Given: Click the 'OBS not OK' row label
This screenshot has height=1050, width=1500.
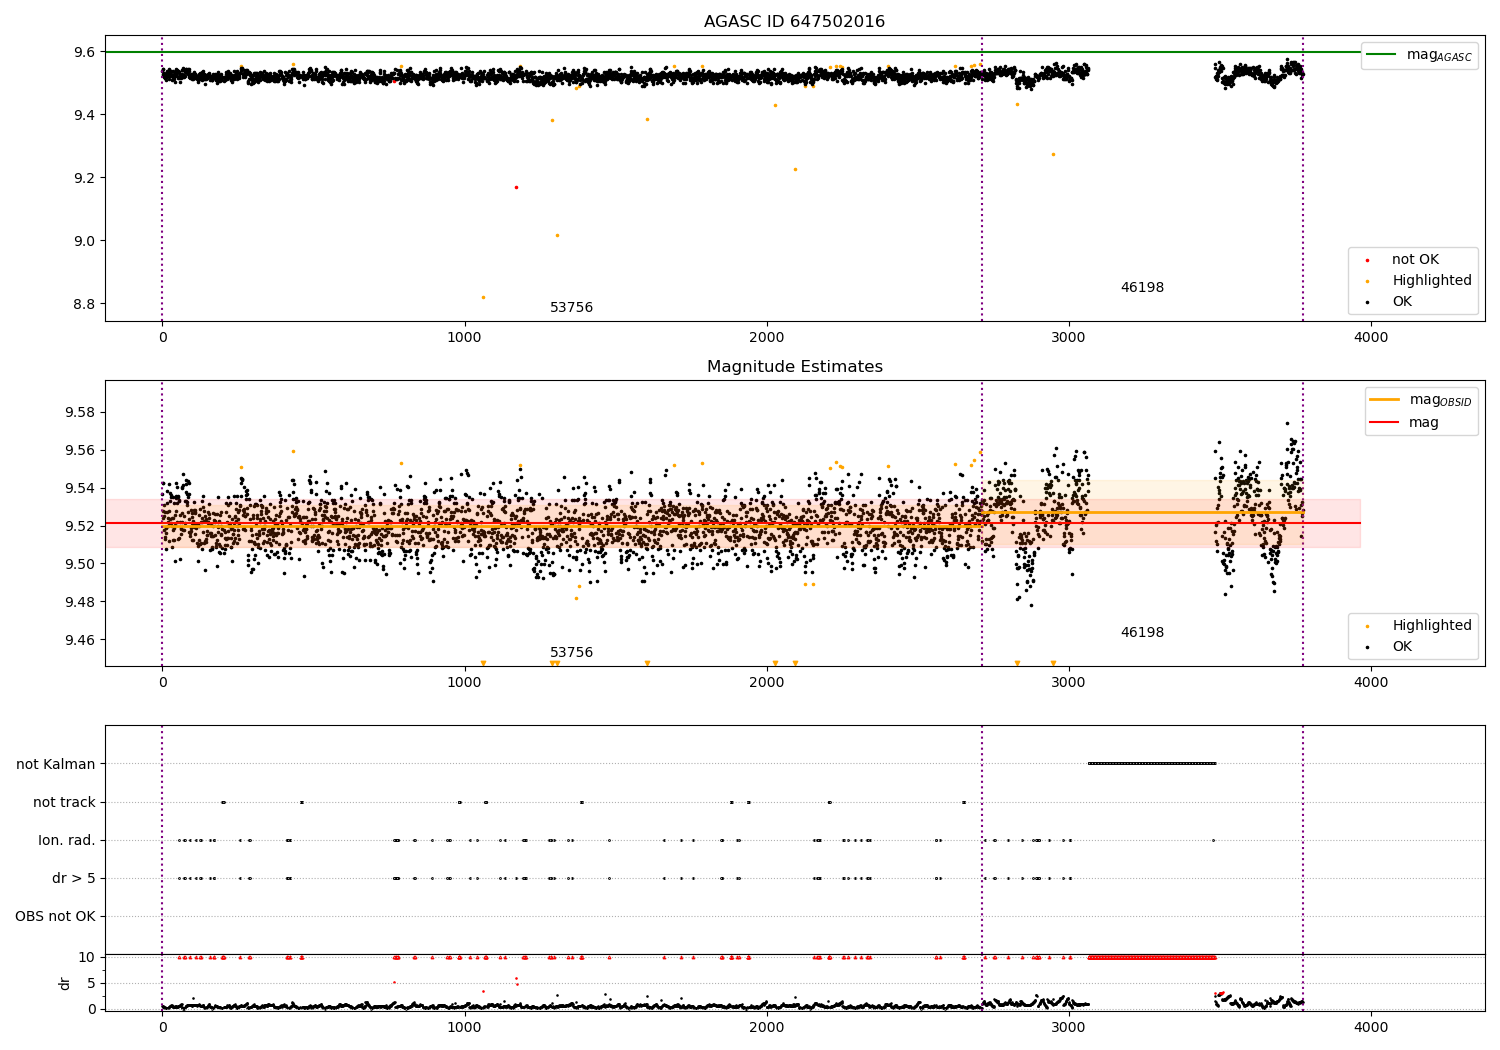Looking at the screenshot, I should coord(55,916).
